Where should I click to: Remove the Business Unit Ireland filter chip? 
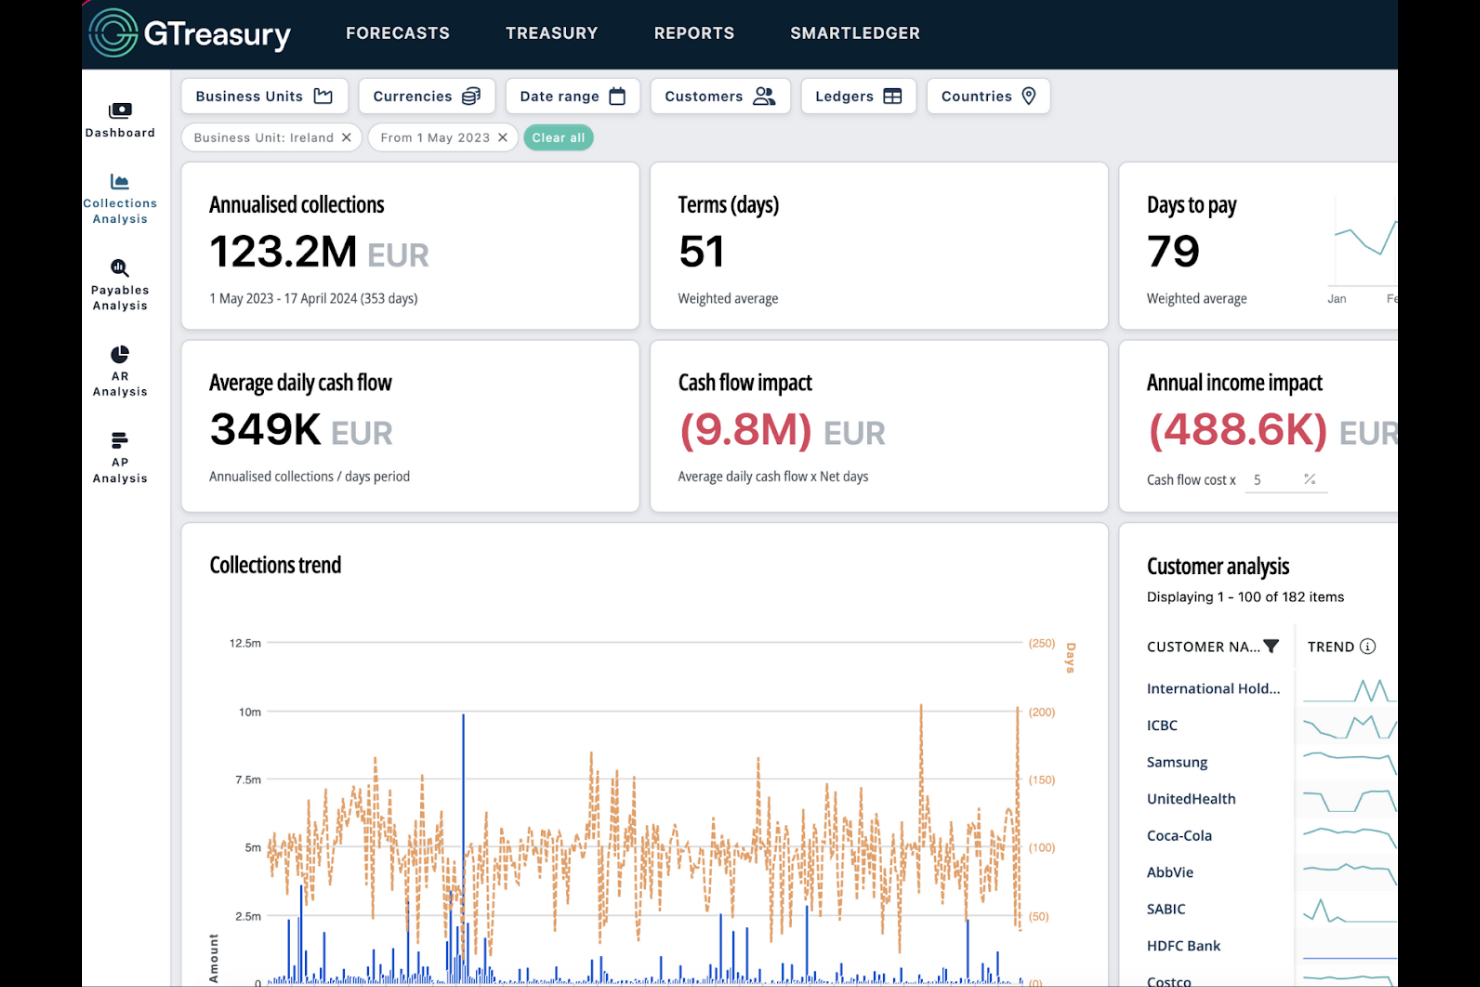point(346,137)
